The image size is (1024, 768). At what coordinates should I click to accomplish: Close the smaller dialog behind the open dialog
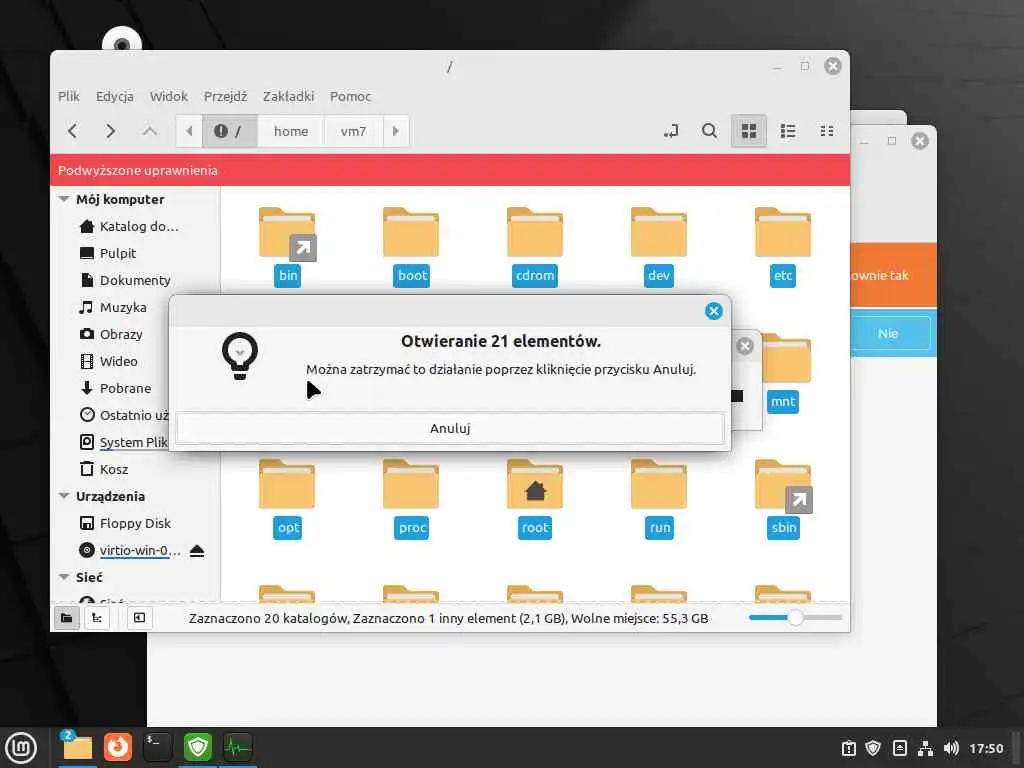click(x=744, y=346)
